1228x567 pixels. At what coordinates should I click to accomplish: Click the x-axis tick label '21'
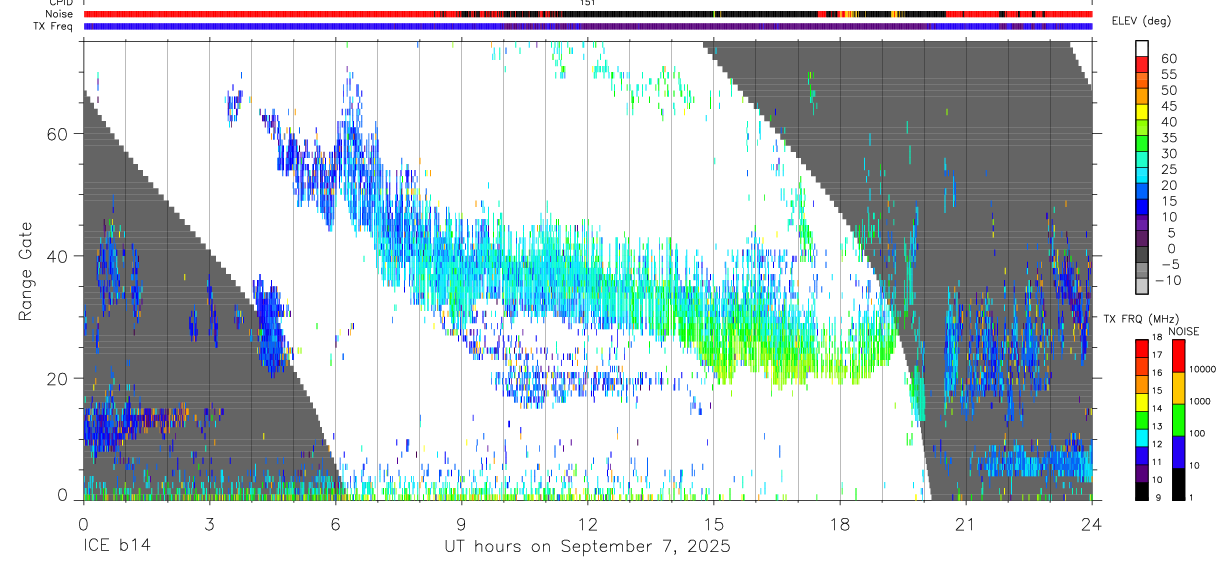point(966,523)
